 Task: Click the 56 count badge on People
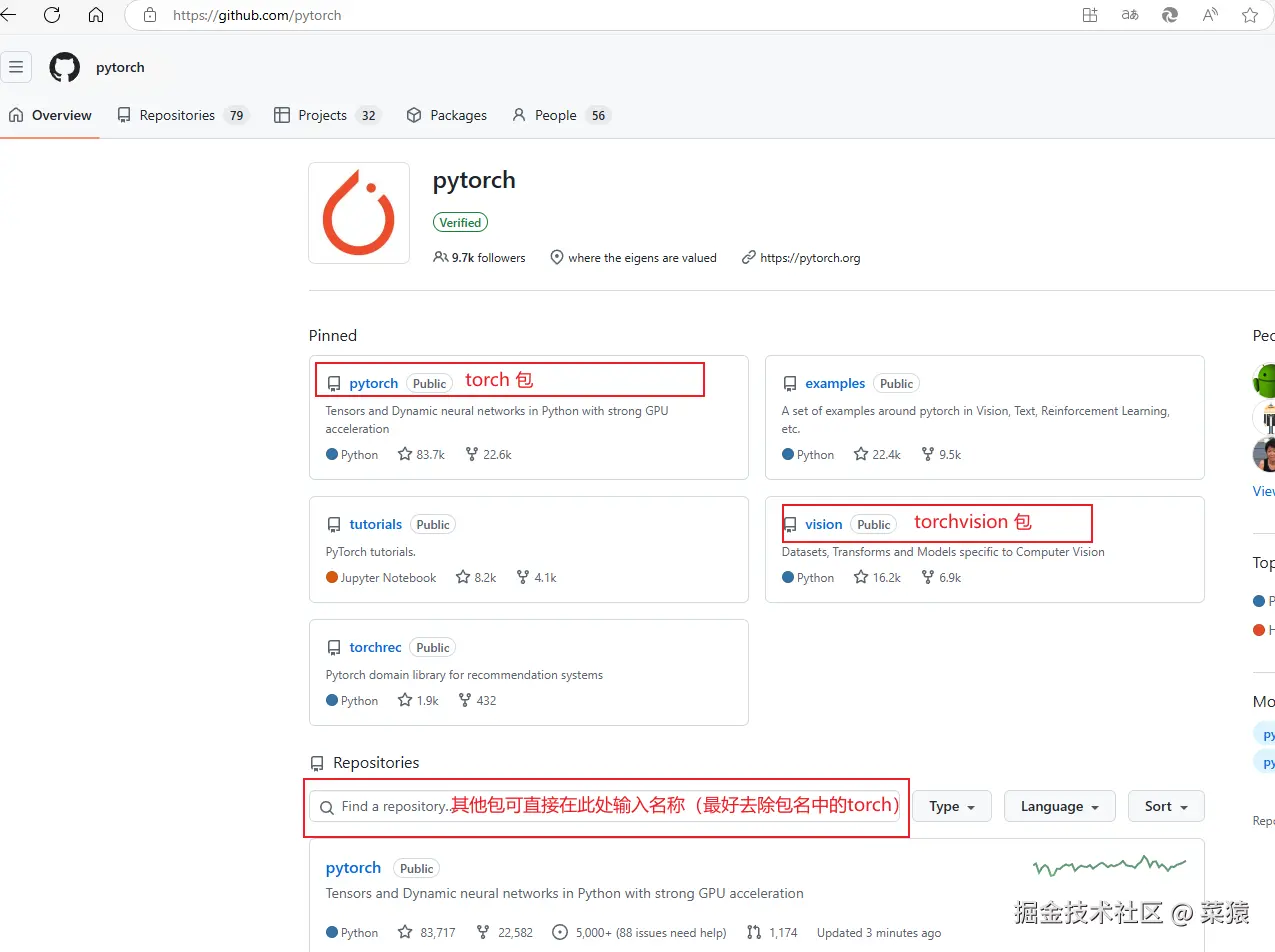tap(598, 115)
